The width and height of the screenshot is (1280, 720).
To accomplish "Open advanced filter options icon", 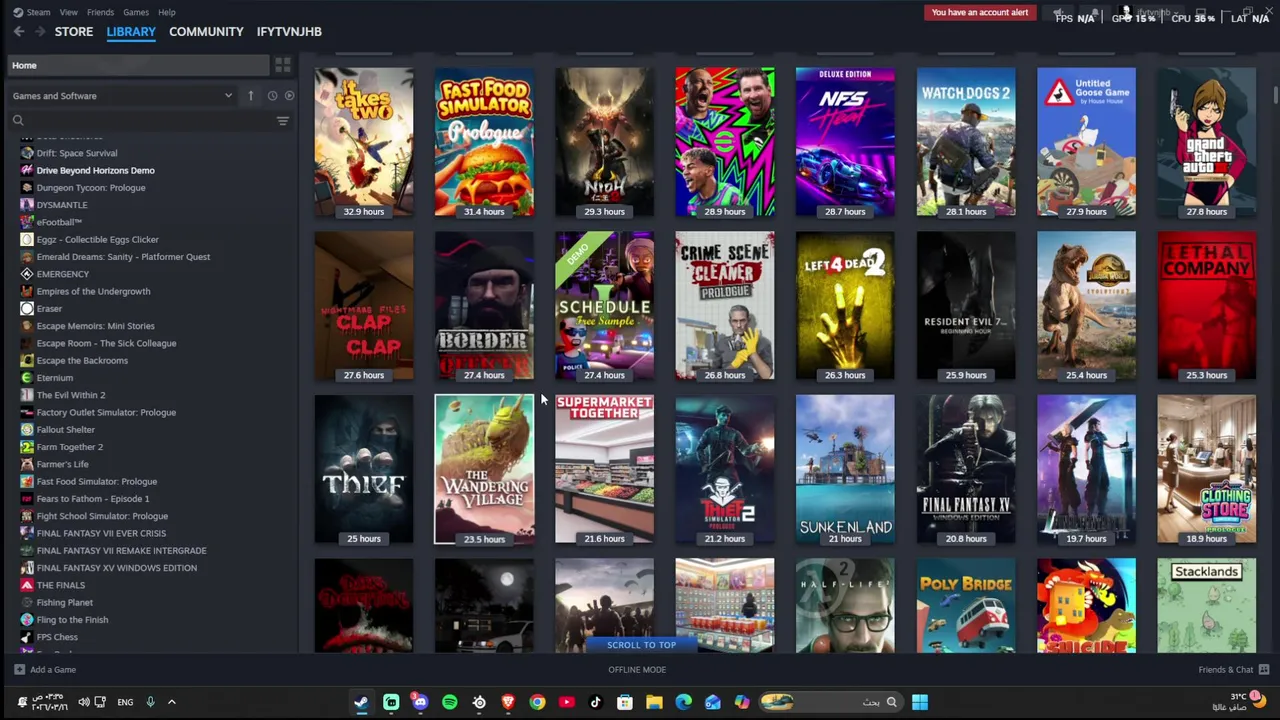I will (283, 121).
